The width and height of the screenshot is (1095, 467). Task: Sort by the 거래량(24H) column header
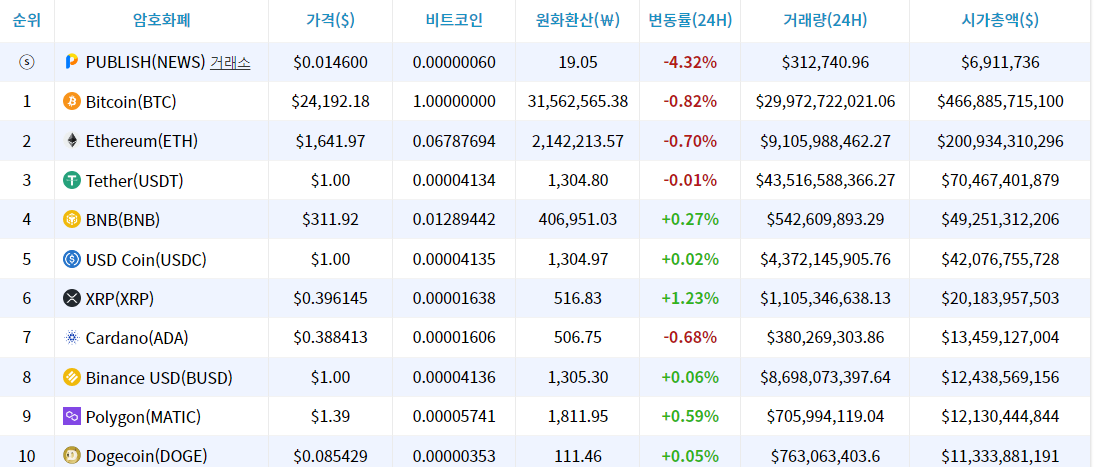pos(825,20)
